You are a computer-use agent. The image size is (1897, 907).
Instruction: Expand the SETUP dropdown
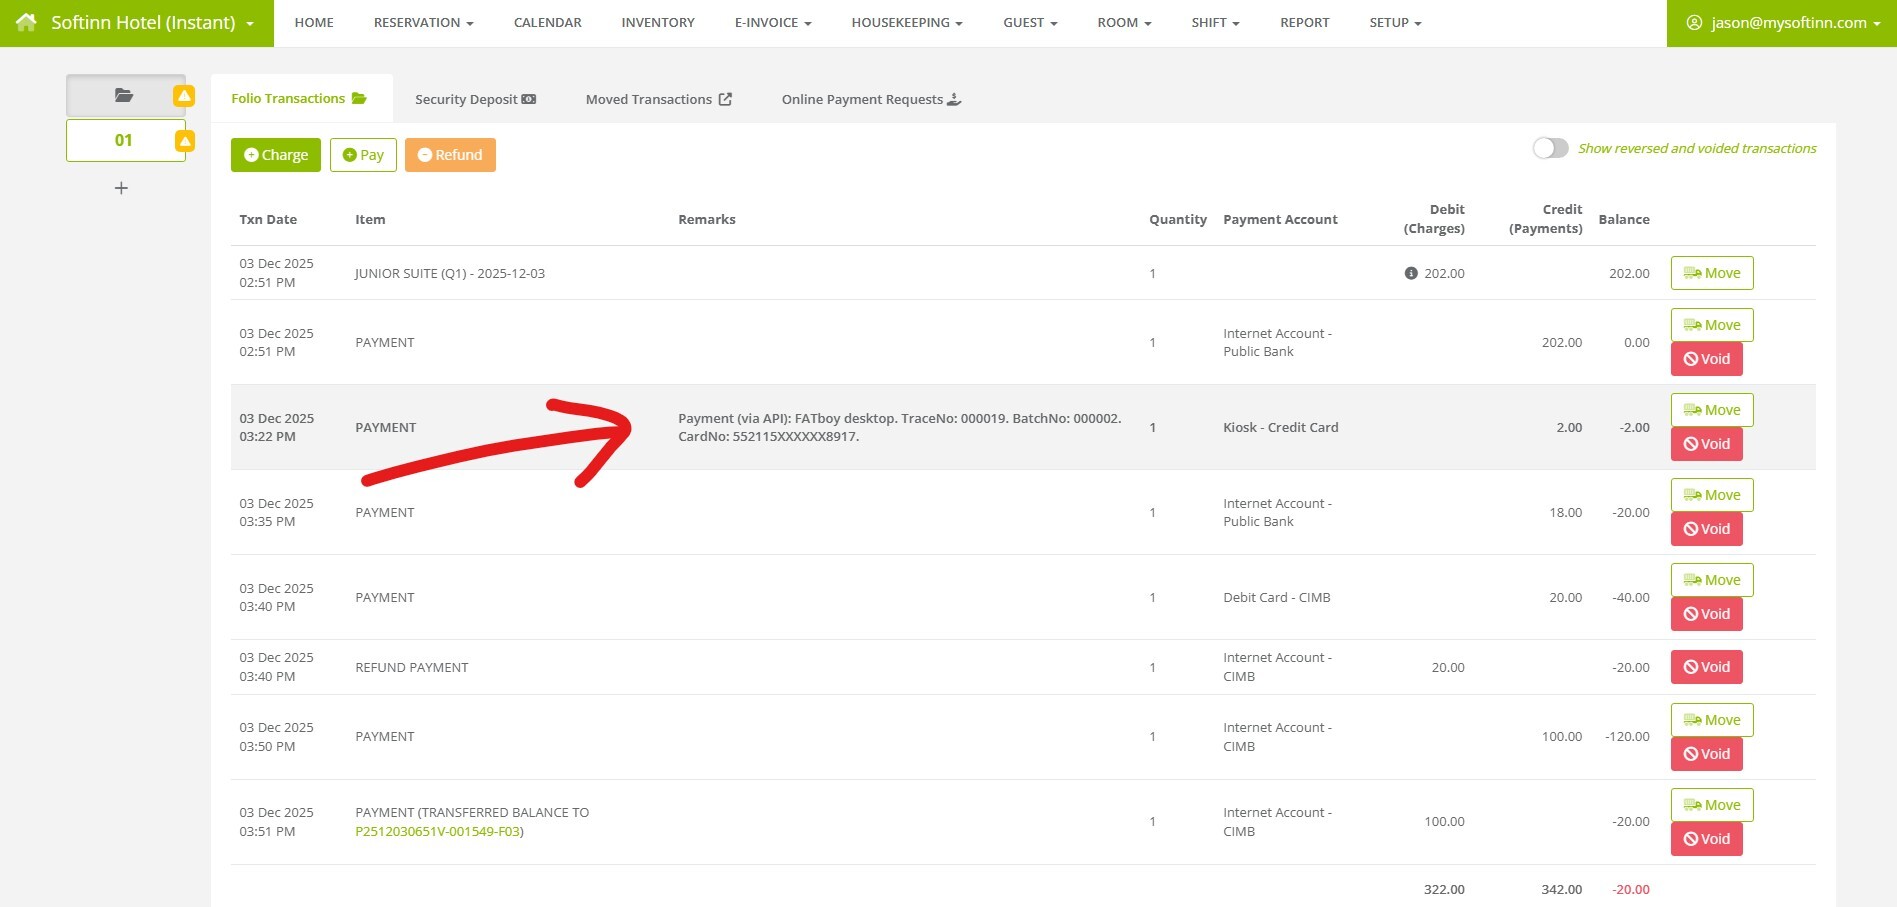click(1394, 22)
